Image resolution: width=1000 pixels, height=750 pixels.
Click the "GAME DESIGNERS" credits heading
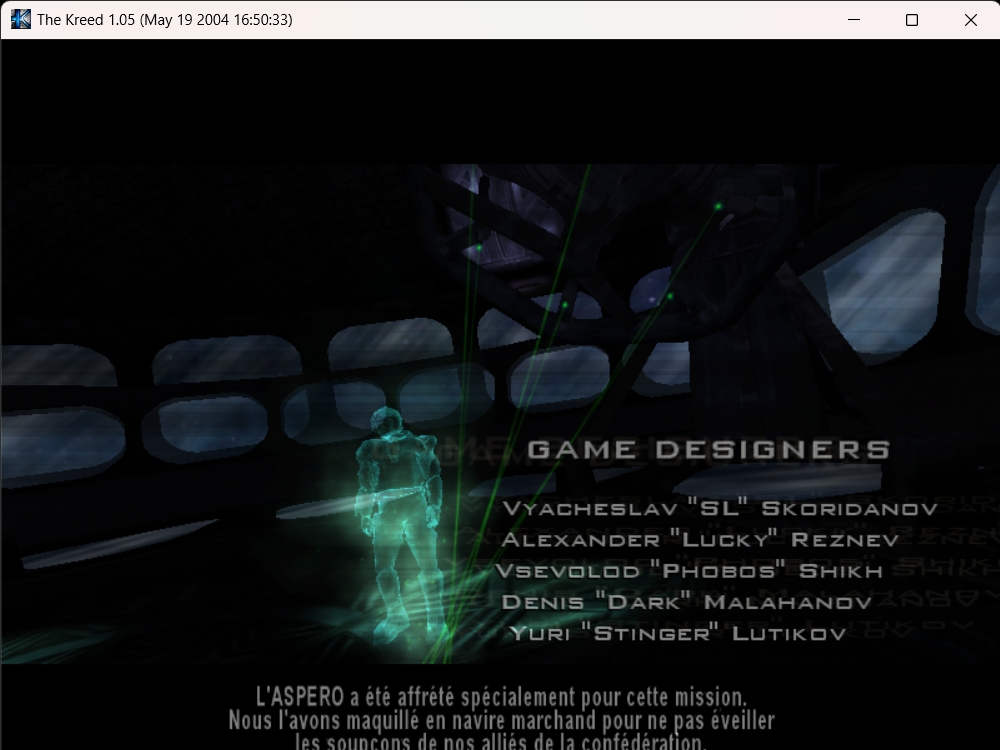709,450
